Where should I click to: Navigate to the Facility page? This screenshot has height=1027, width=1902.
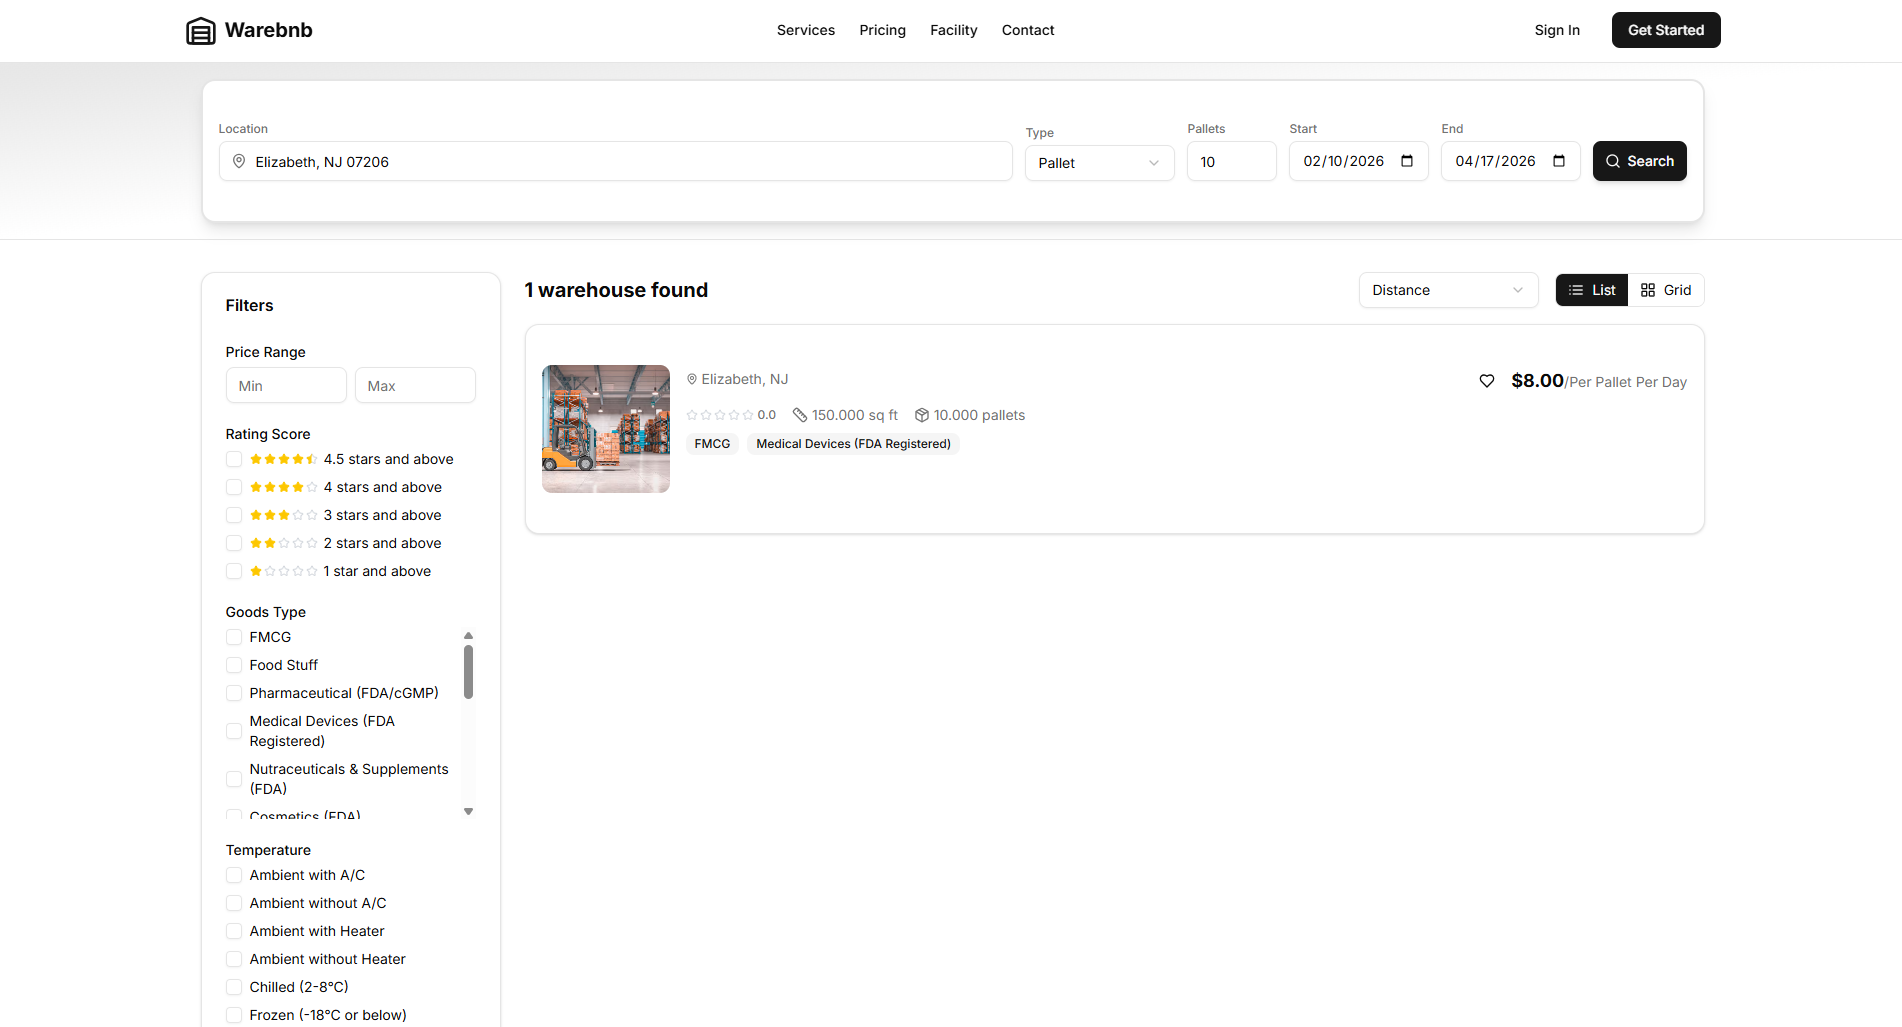point(953,30)
